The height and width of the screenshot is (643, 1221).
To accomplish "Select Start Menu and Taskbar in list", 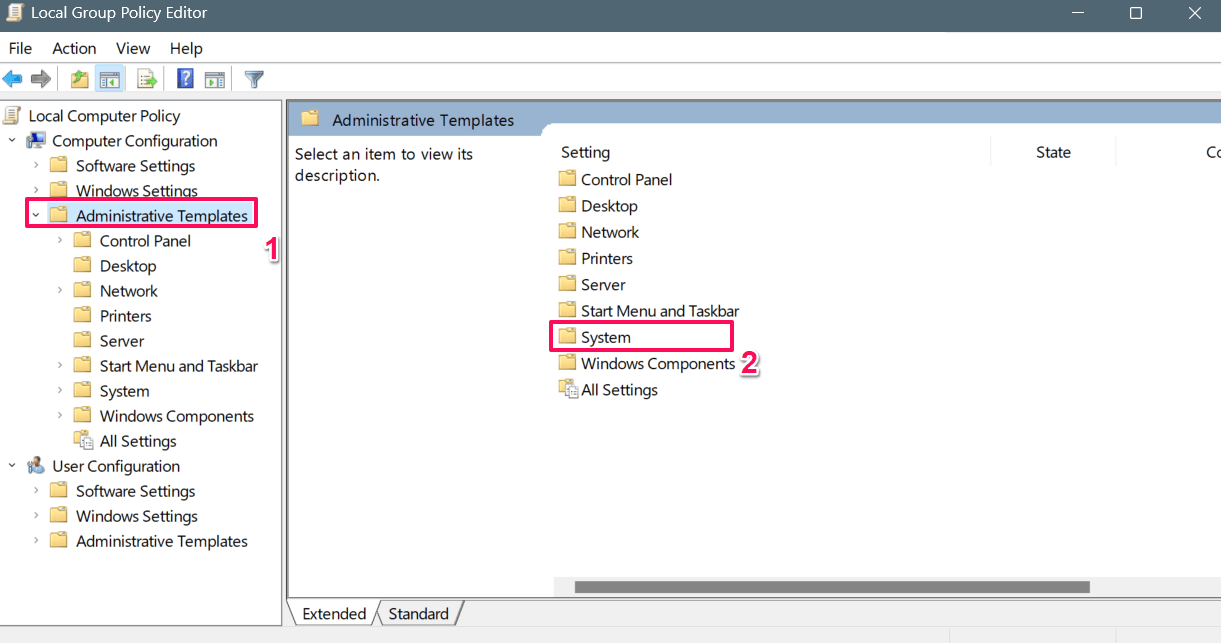I will [x=660, y=310].
